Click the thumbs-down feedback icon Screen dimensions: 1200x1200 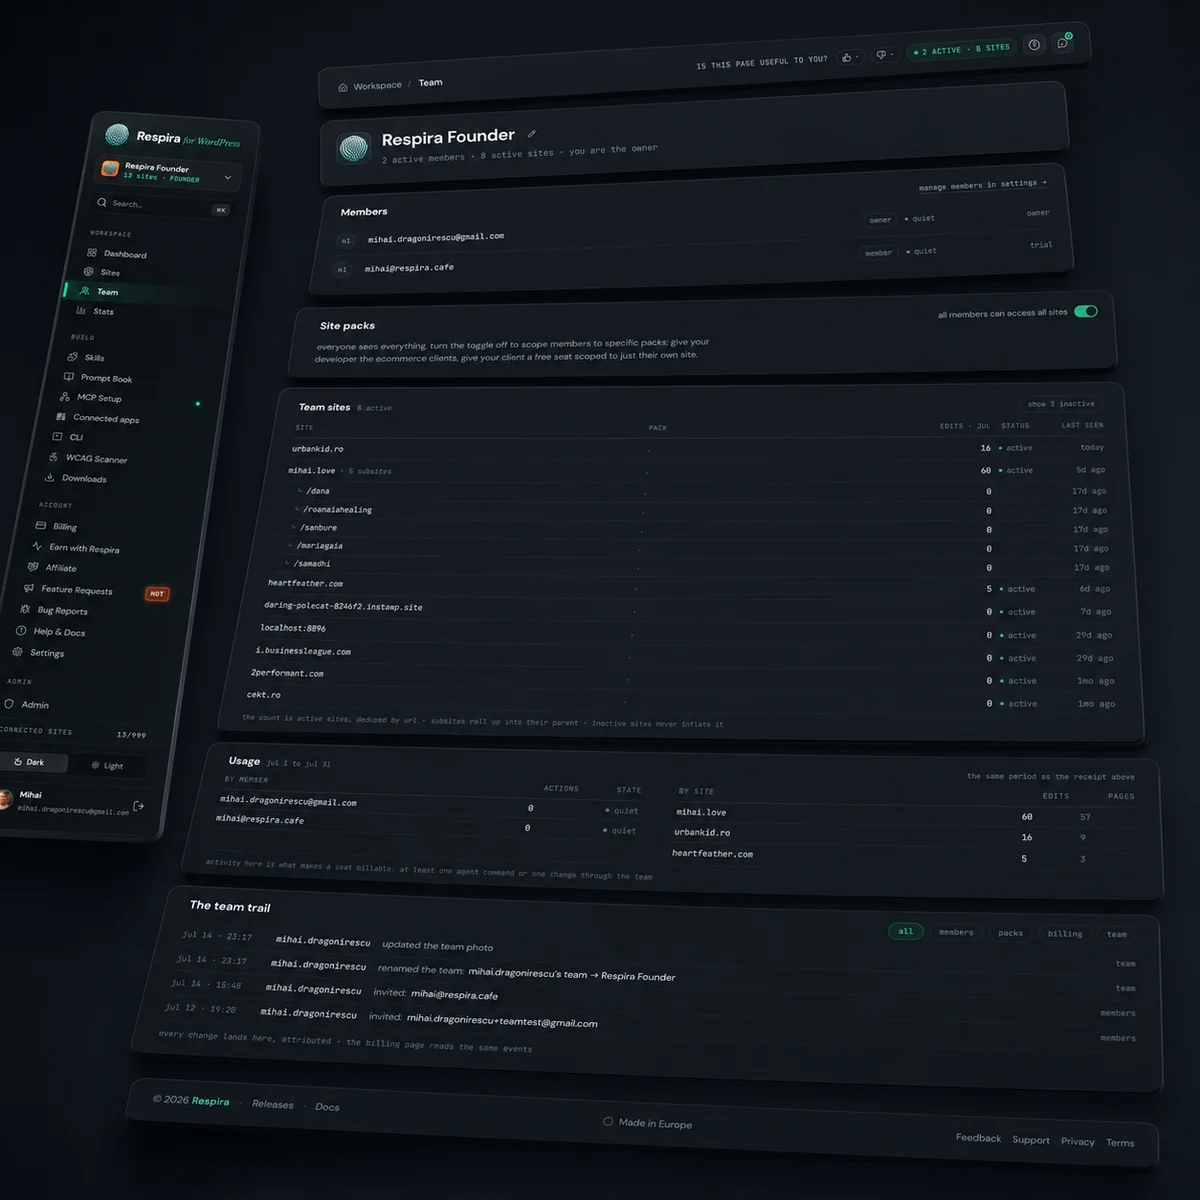(x=881, y=54)
